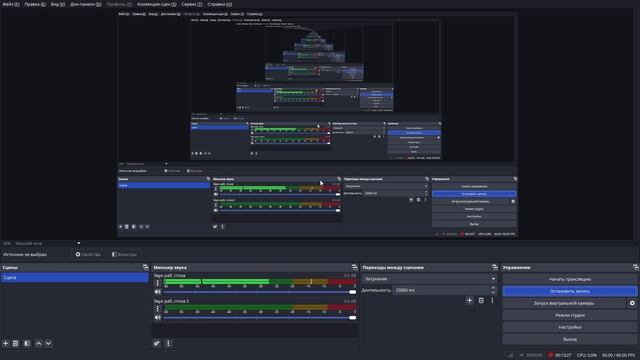Click Запуск виртуальной камеры button

tap(564, 303)
